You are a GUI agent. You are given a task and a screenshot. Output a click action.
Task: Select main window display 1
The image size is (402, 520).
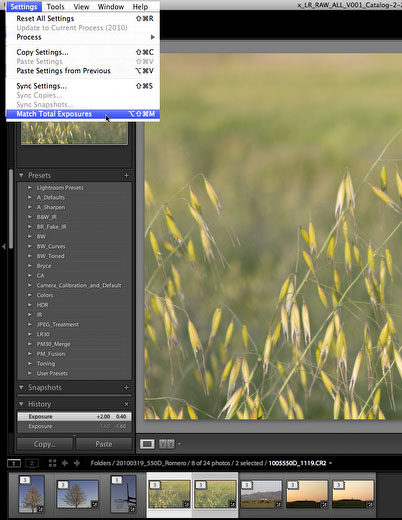point(14,463)
